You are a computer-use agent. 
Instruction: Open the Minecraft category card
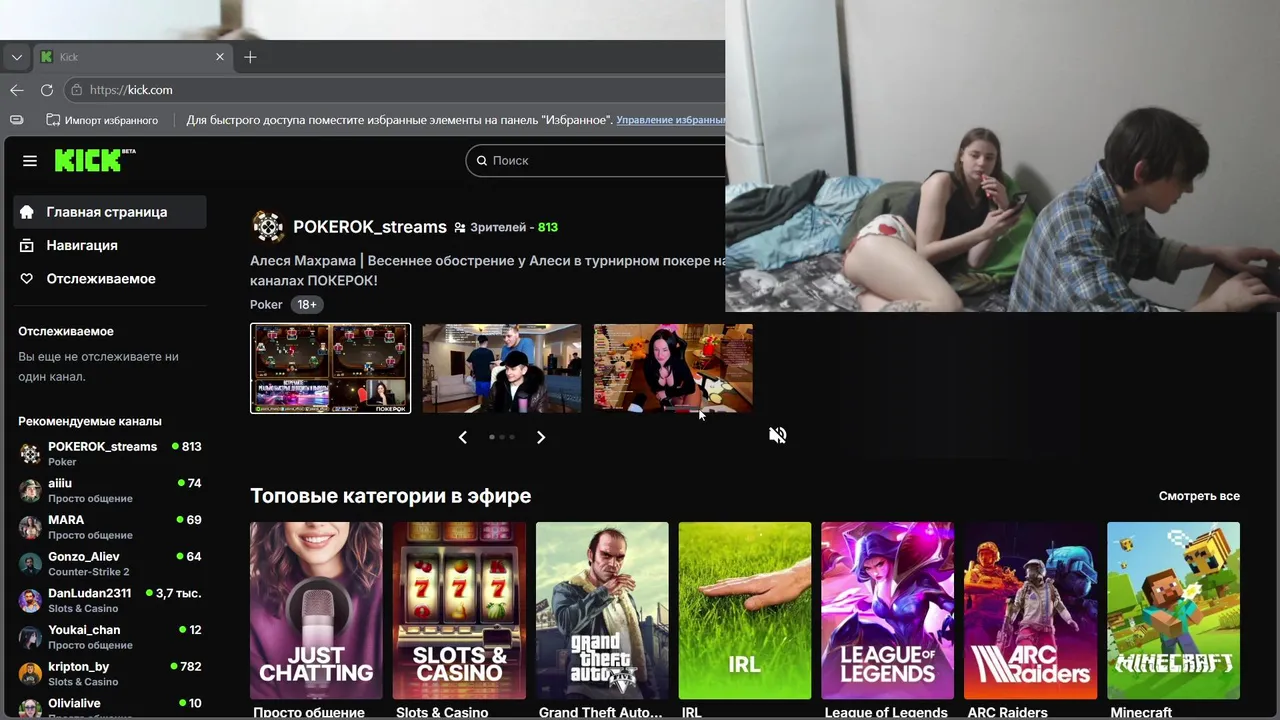[x=1174, y=610]
